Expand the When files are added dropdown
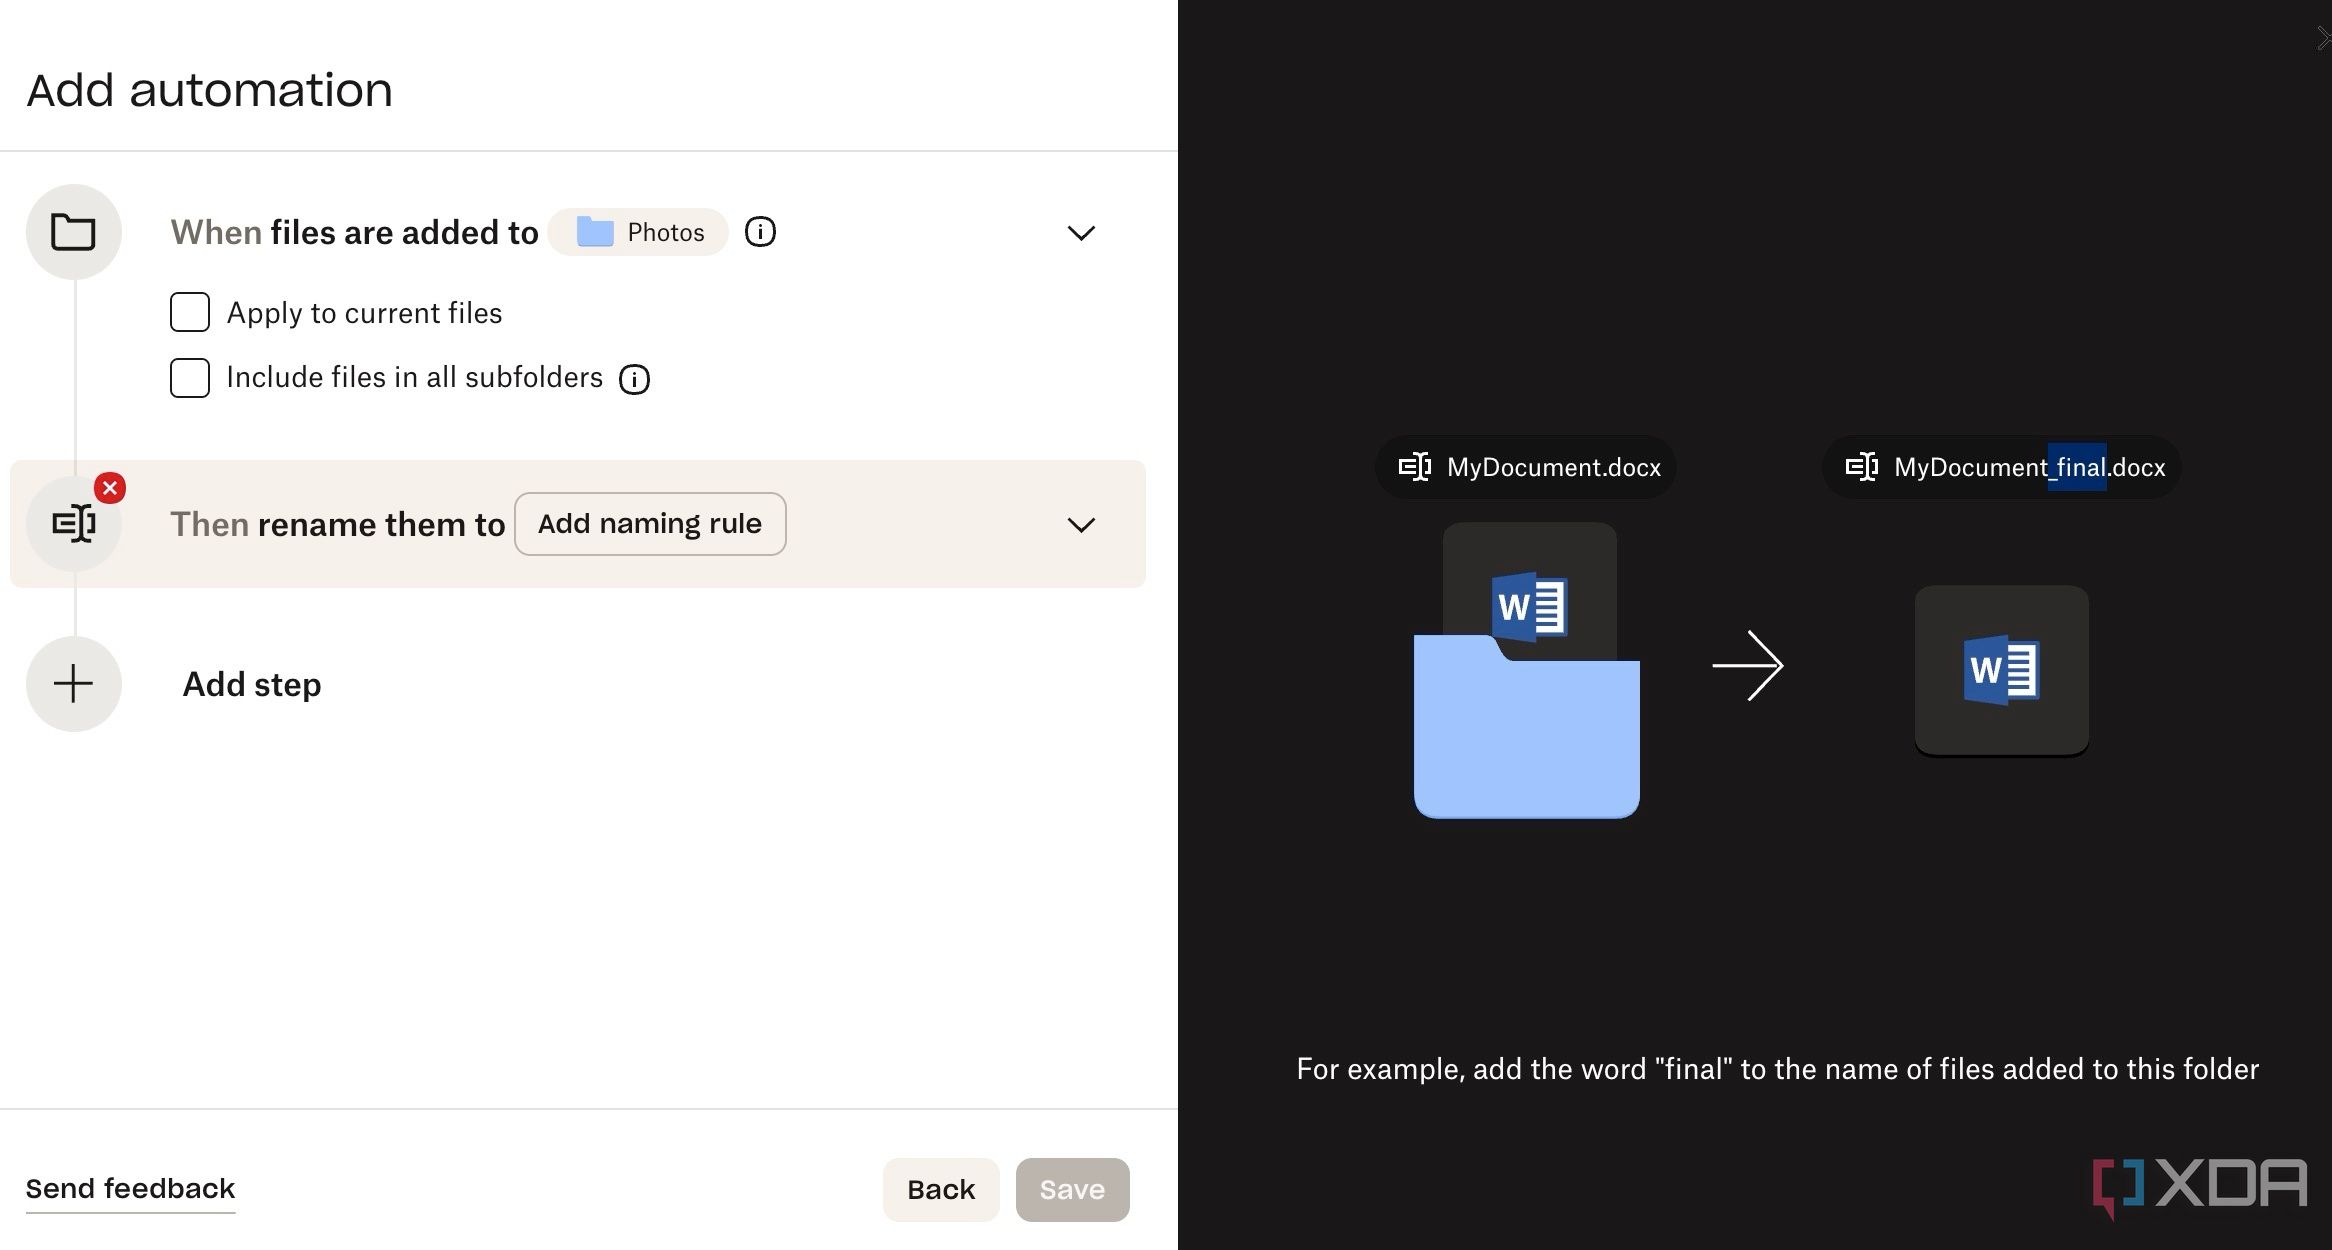The height and width of the screenshot is (1250, 2332). coord(1080,233)
